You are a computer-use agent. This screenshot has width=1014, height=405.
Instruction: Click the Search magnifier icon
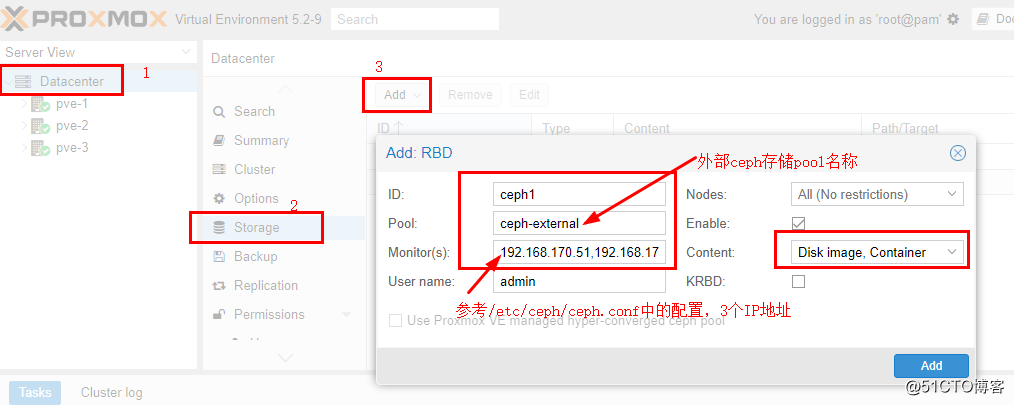[220, 111]
